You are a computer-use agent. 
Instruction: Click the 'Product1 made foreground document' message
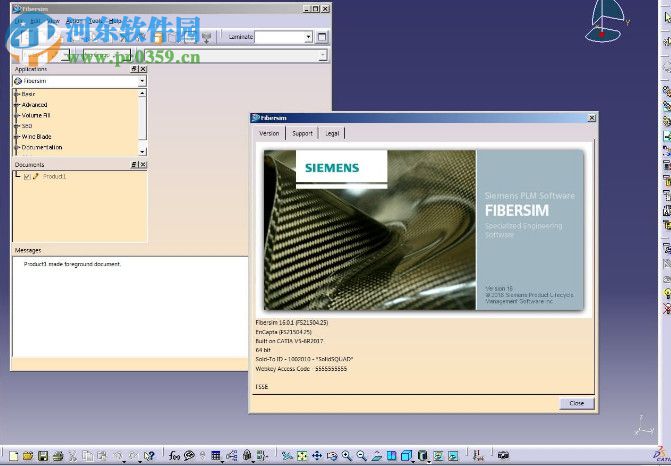[72, 264]
